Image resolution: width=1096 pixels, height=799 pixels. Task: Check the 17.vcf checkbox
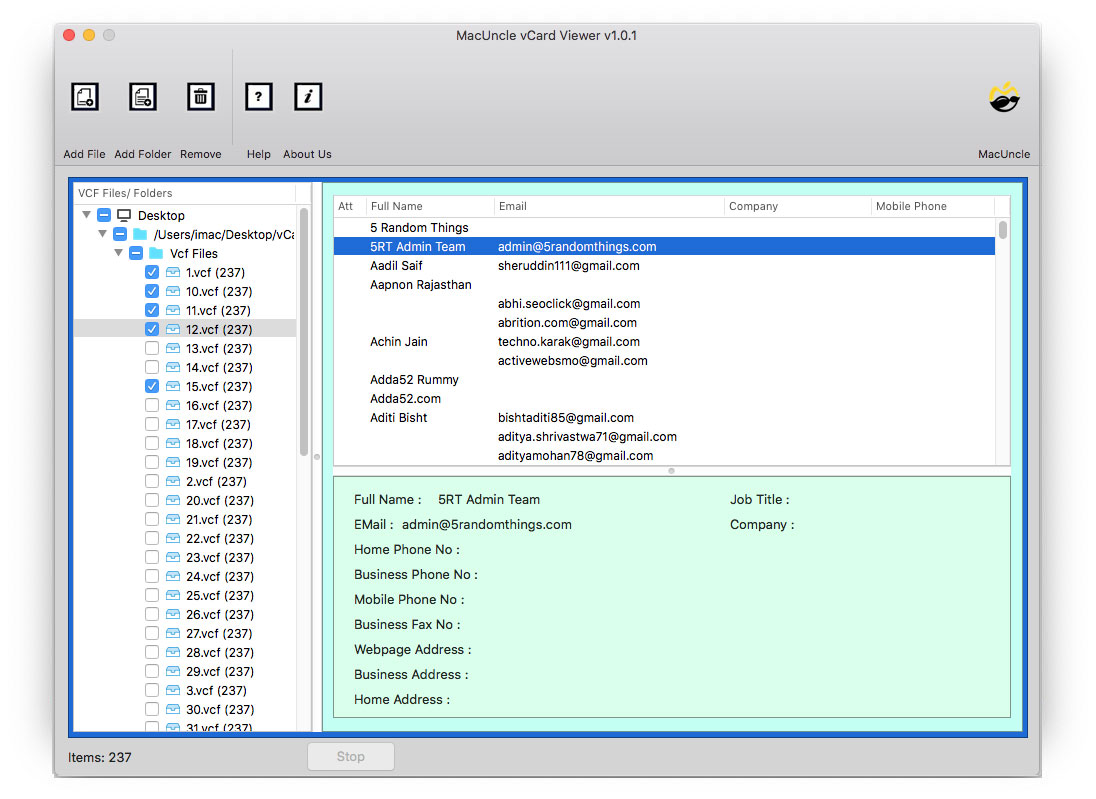coord(152,424)
